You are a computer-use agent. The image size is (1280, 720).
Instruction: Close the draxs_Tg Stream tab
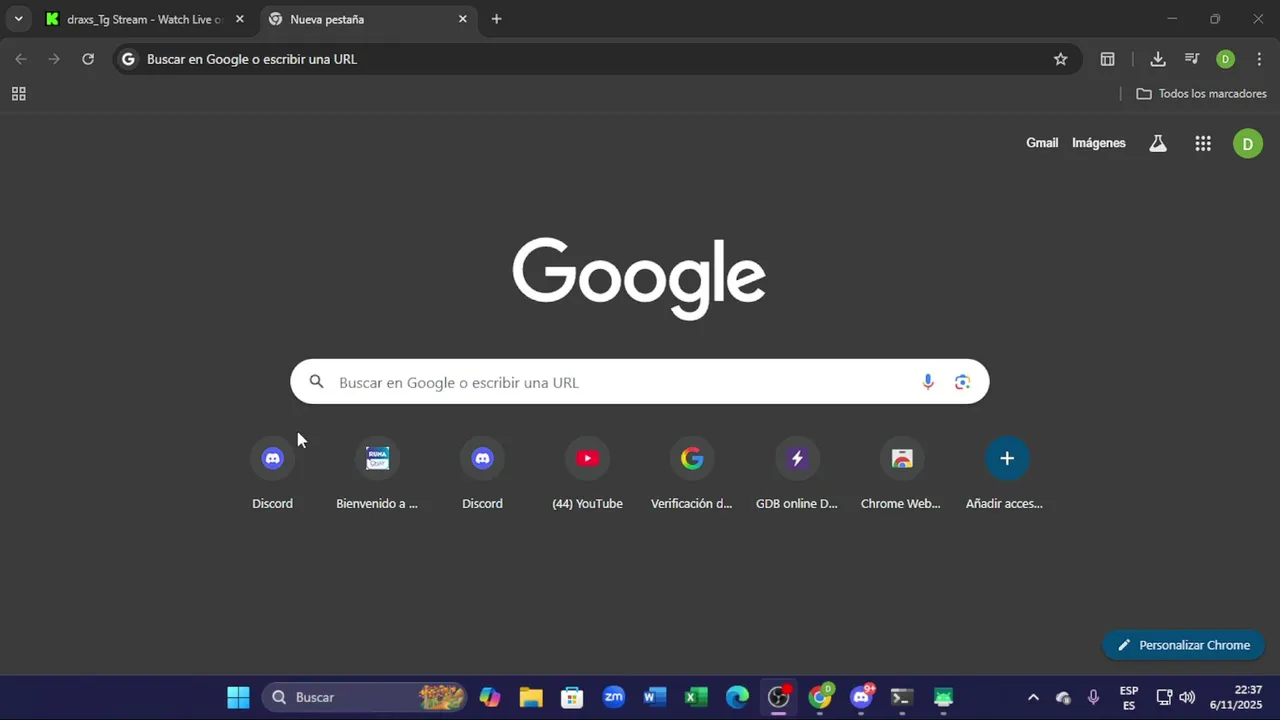click(x=239, y=19)
